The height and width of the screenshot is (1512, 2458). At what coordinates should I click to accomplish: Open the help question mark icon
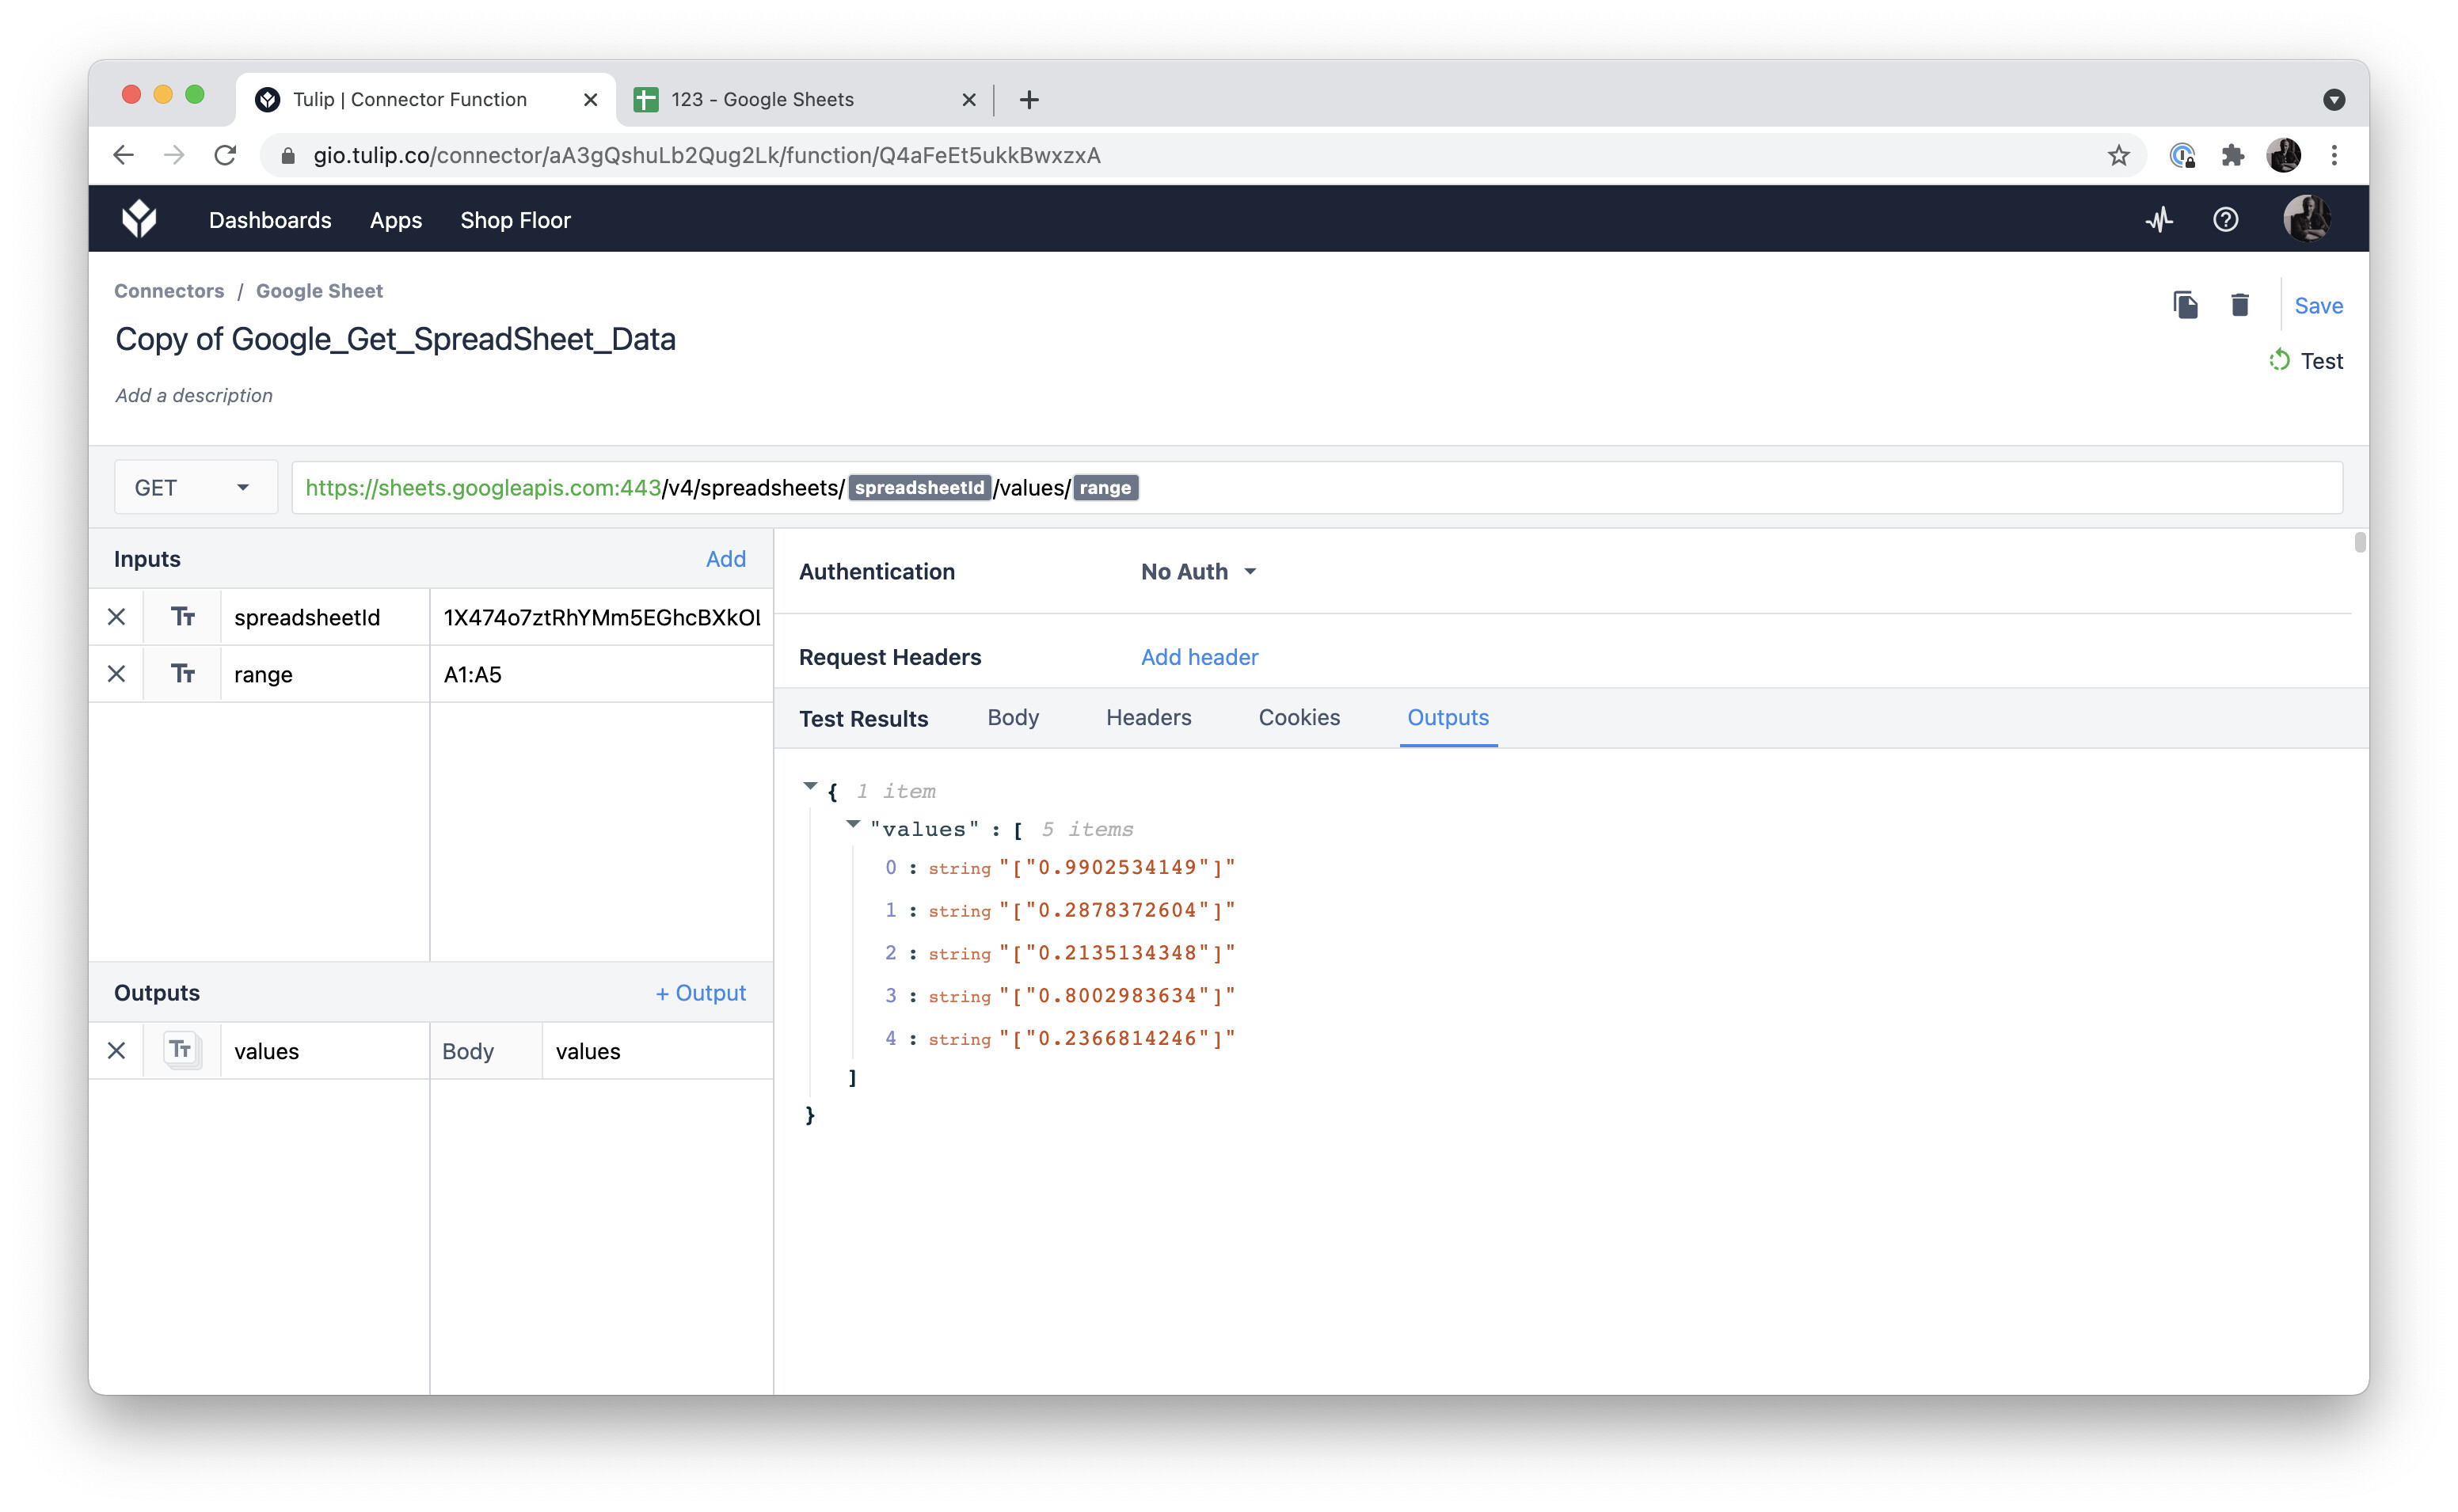(x=2225, y=219)
